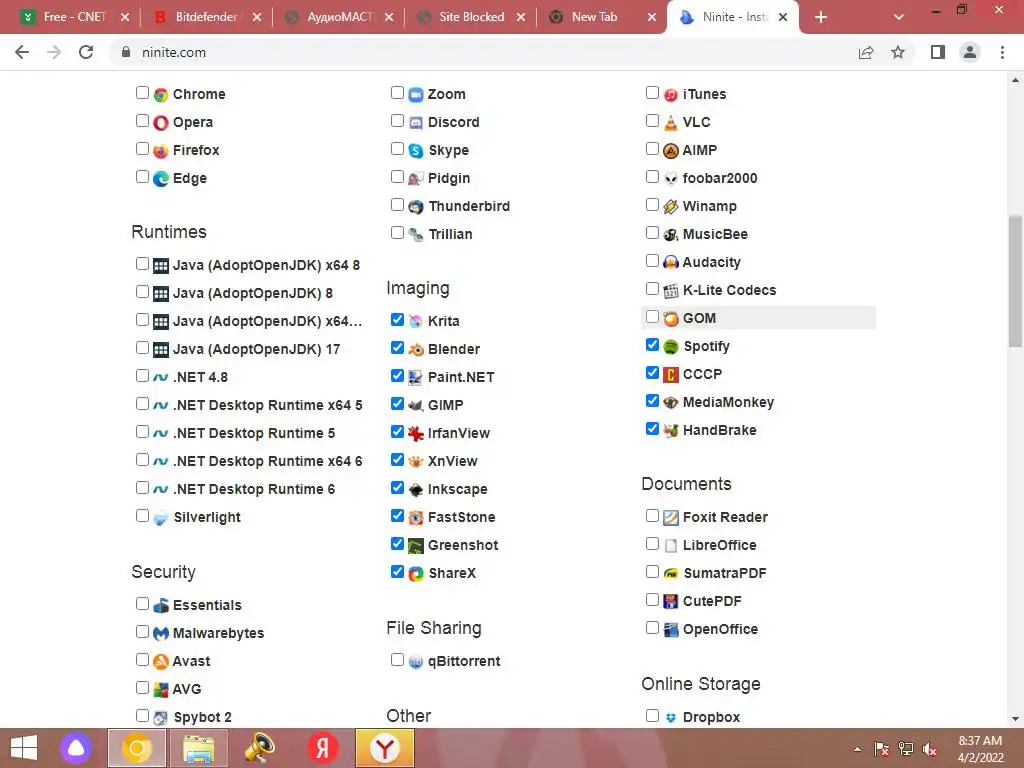Open Chrome's three-dot menu
This screenshot has width=1024, height=768.
click(1002, 52)
